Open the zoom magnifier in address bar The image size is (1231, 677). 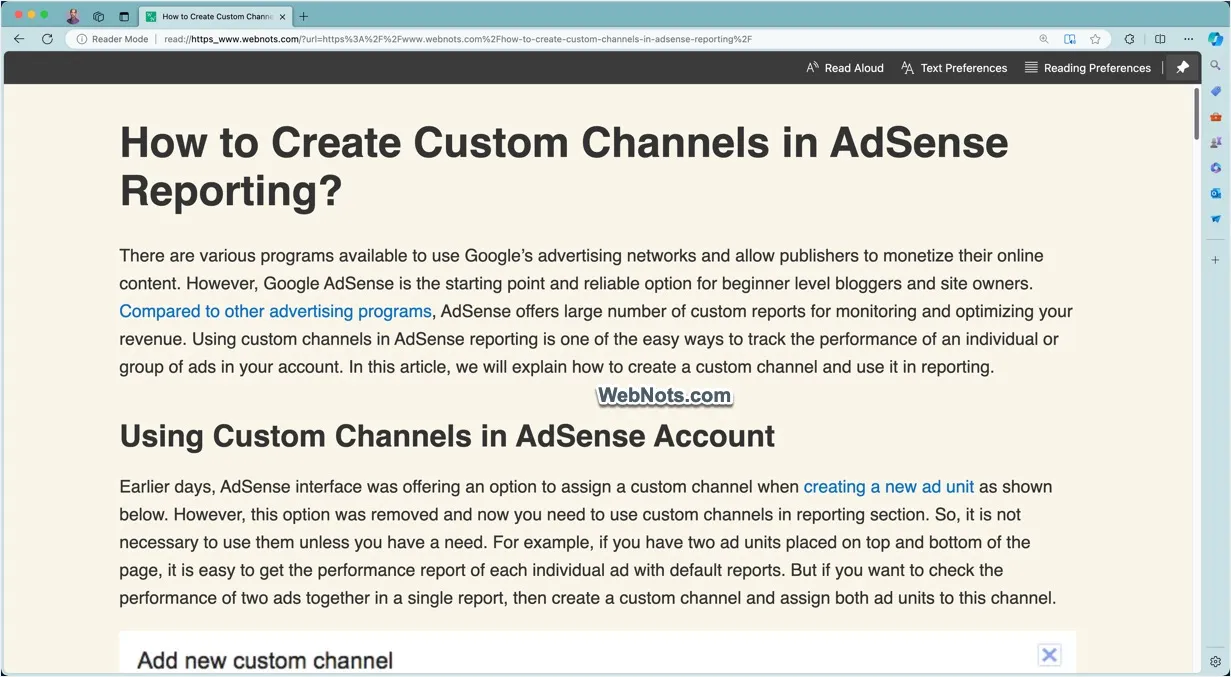pyautogui.click(x=1044, y=39)
